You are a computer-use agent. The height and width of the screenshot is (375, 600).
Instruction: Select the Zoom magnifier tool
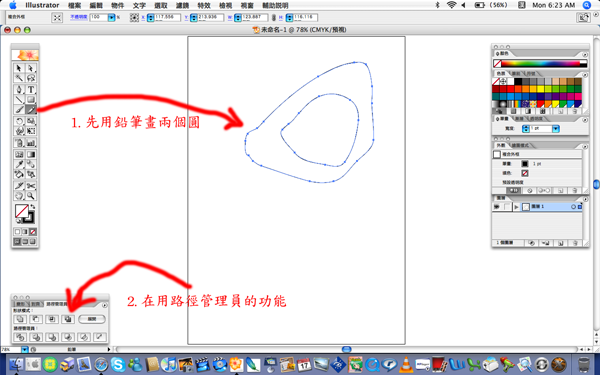click(x=31, y=196)
